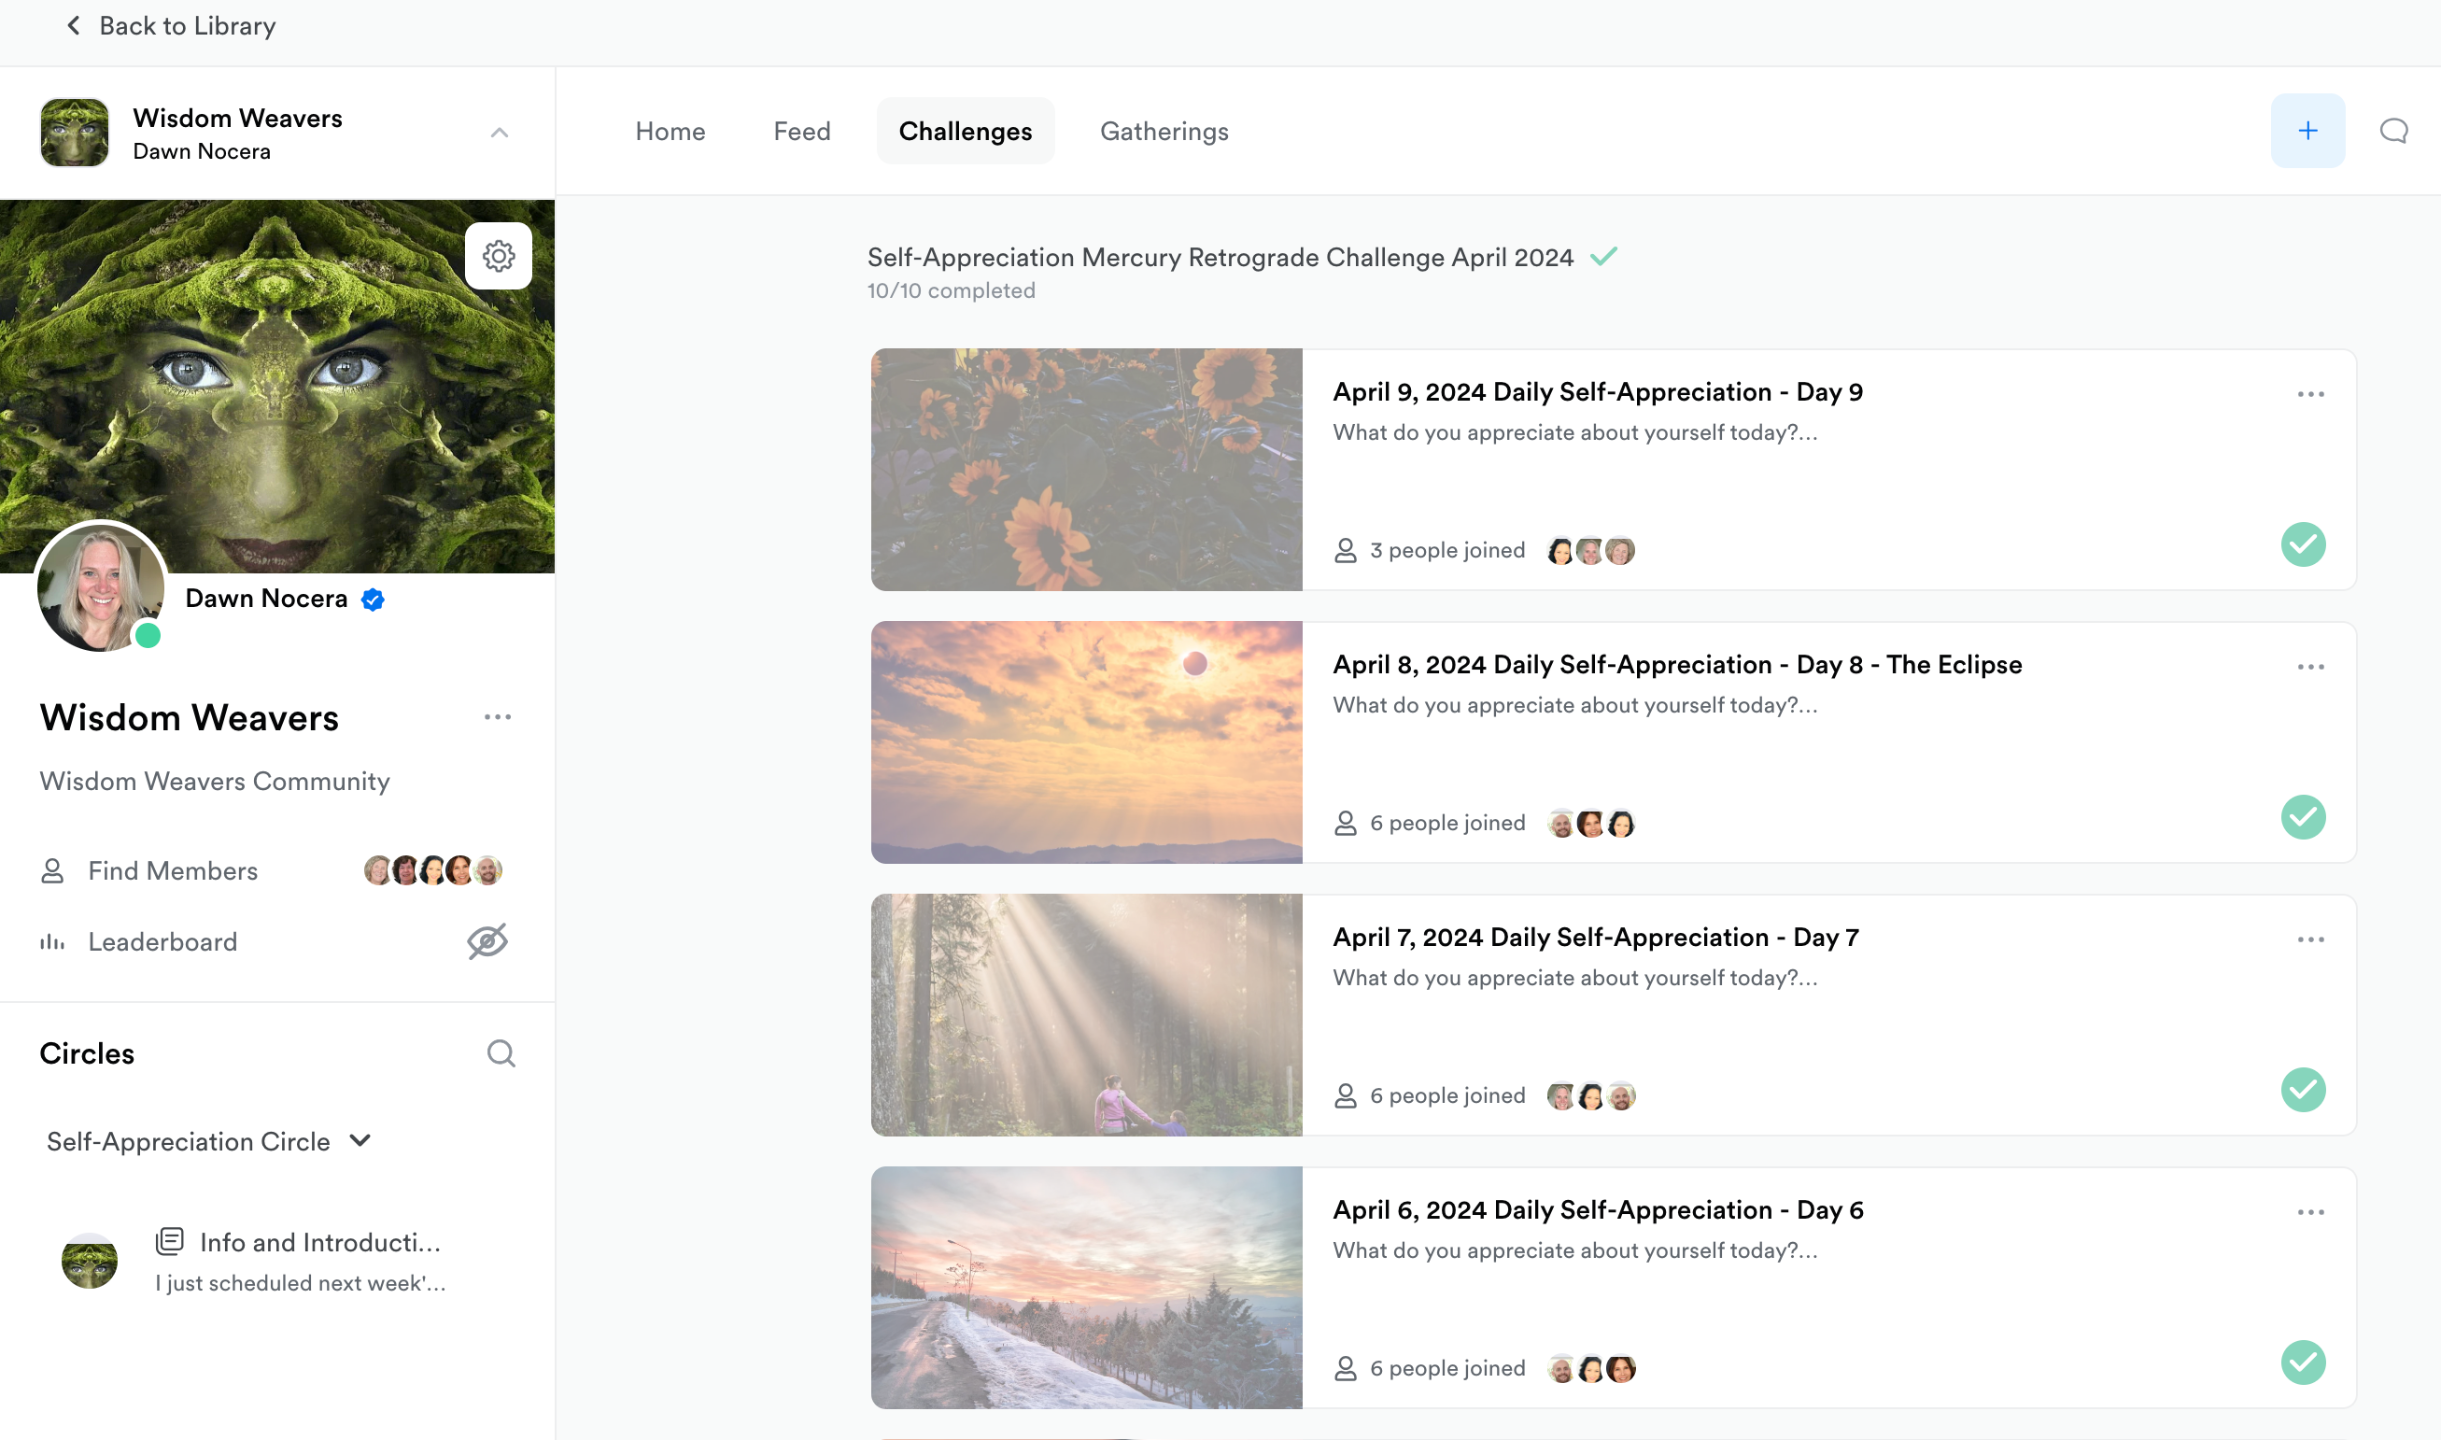Viewport: 2441px width, 1440px height.
Task: Open the Leaderboard link
Action: 162,941
